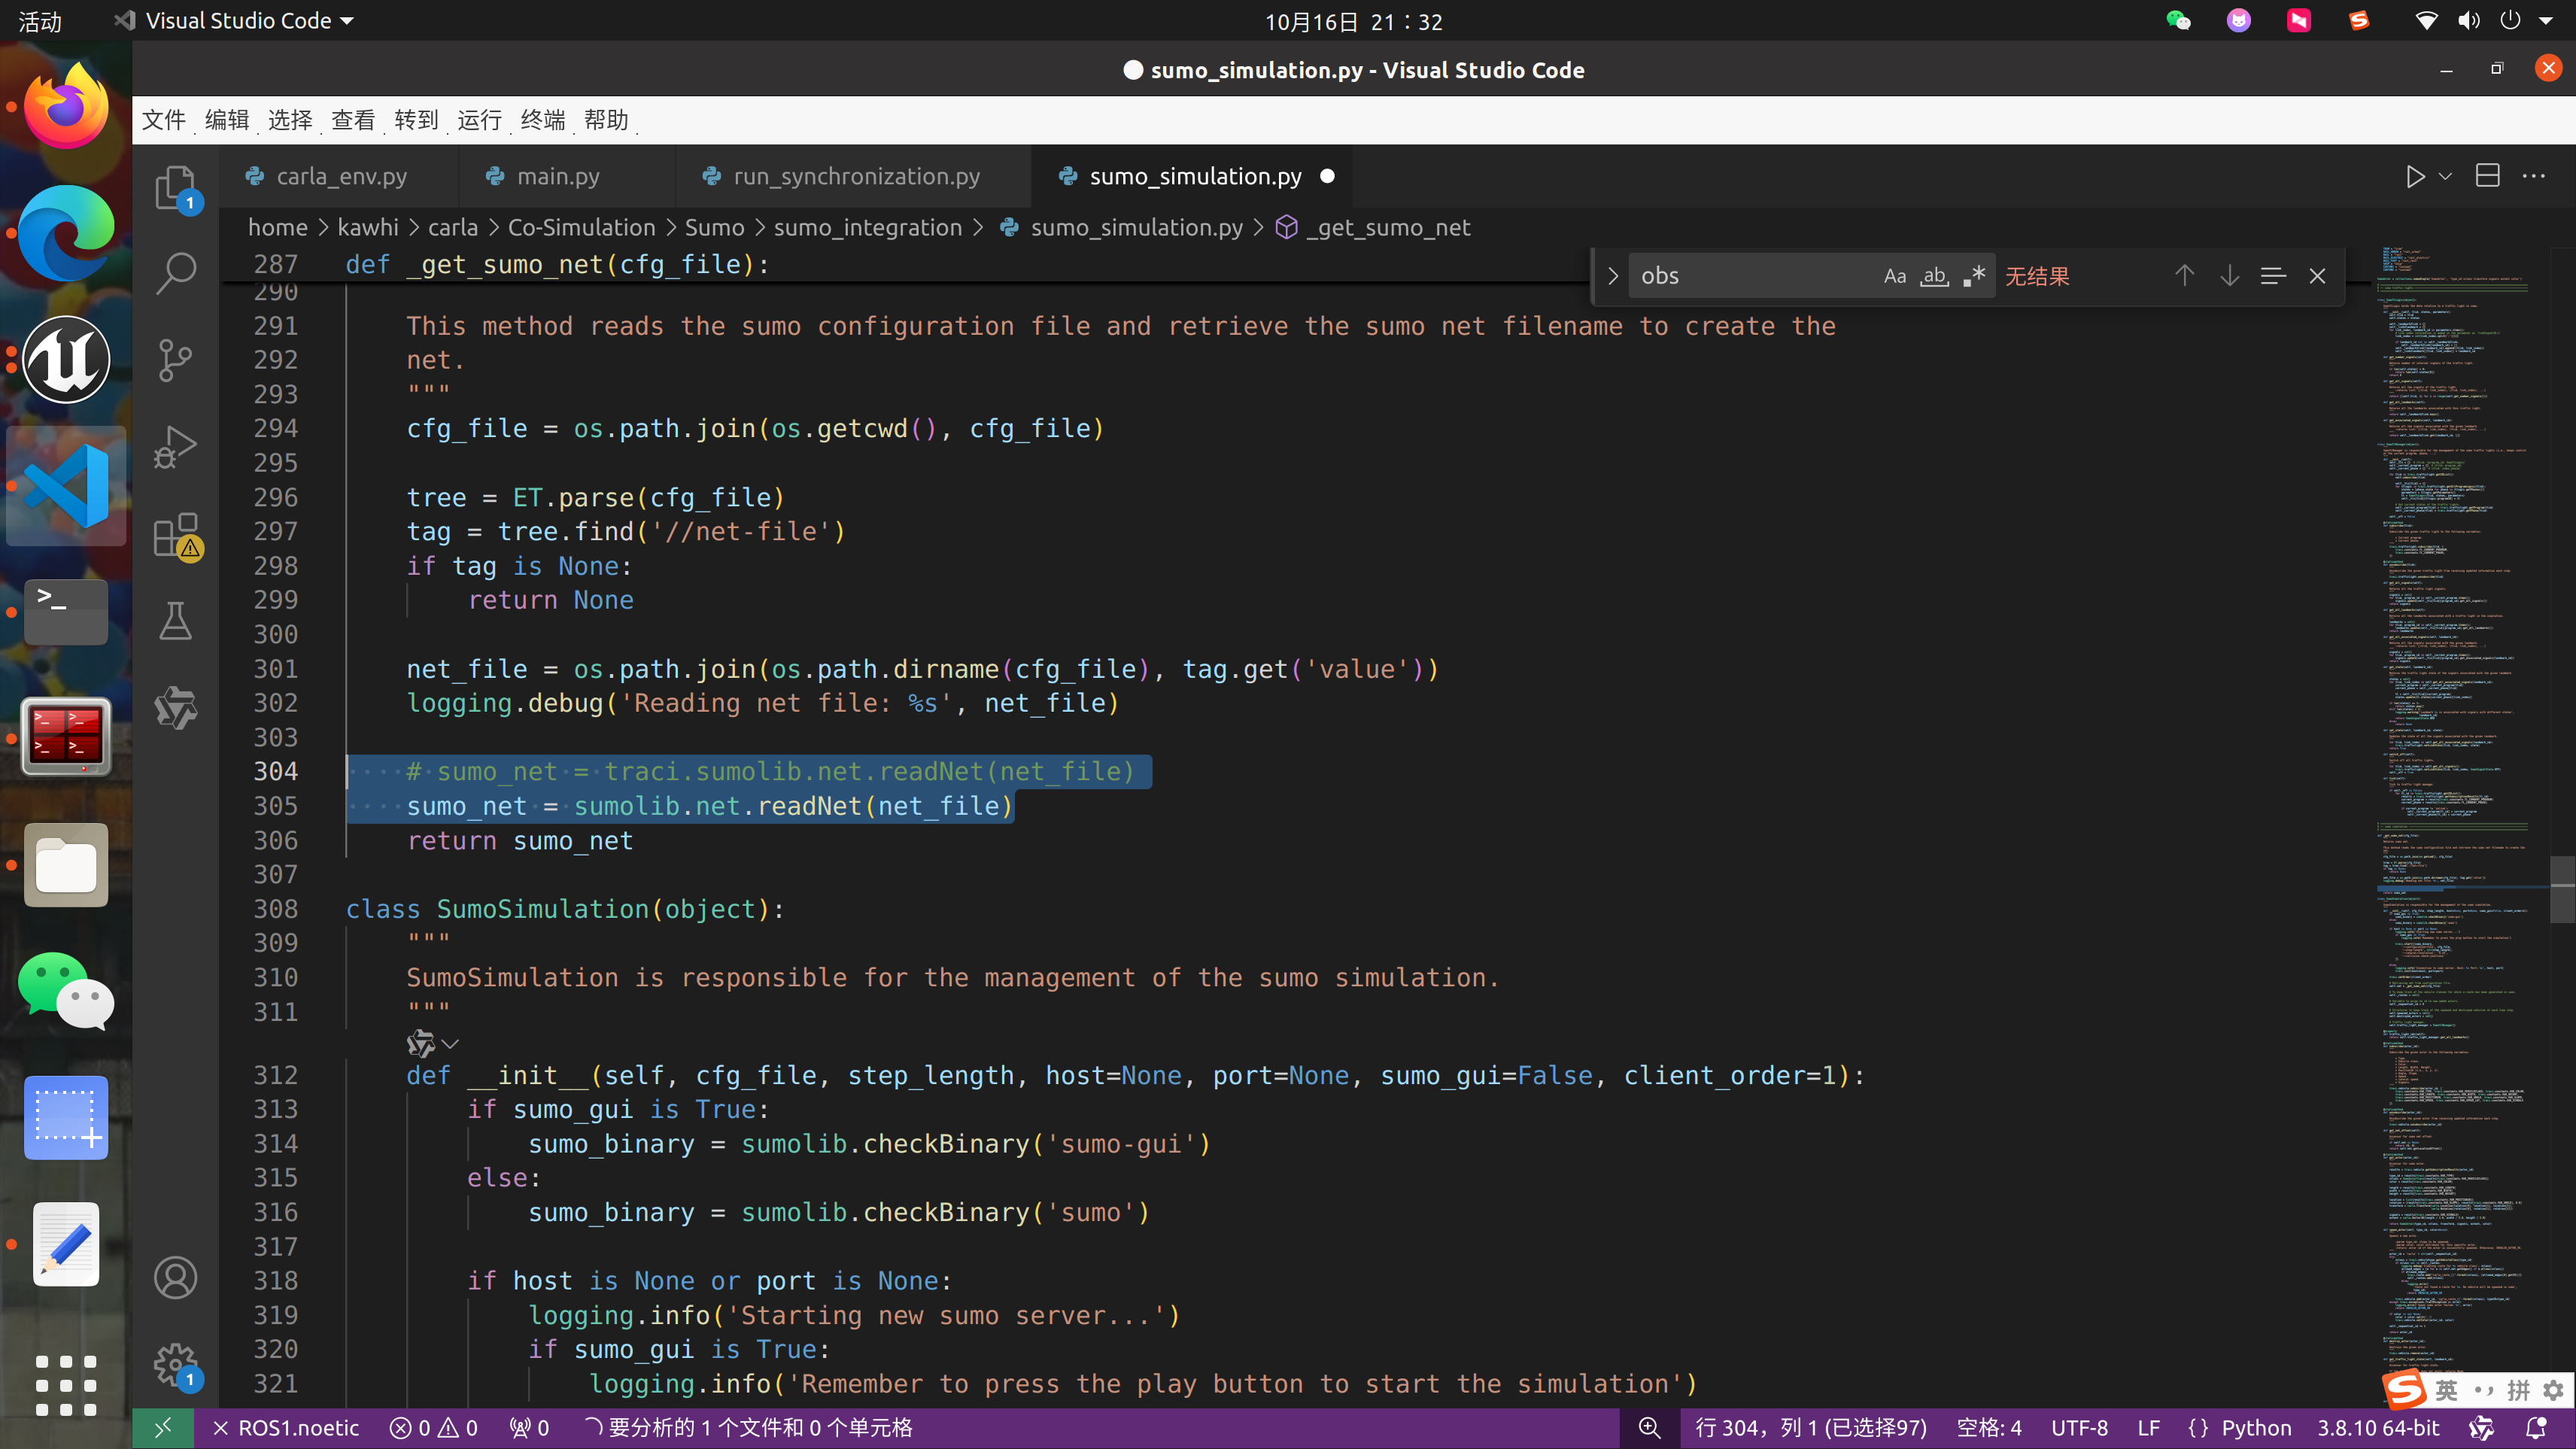The height and width of the screenshot is (1449, 2576).
Task: Open the 终端 menu
Action: (542, 120)
